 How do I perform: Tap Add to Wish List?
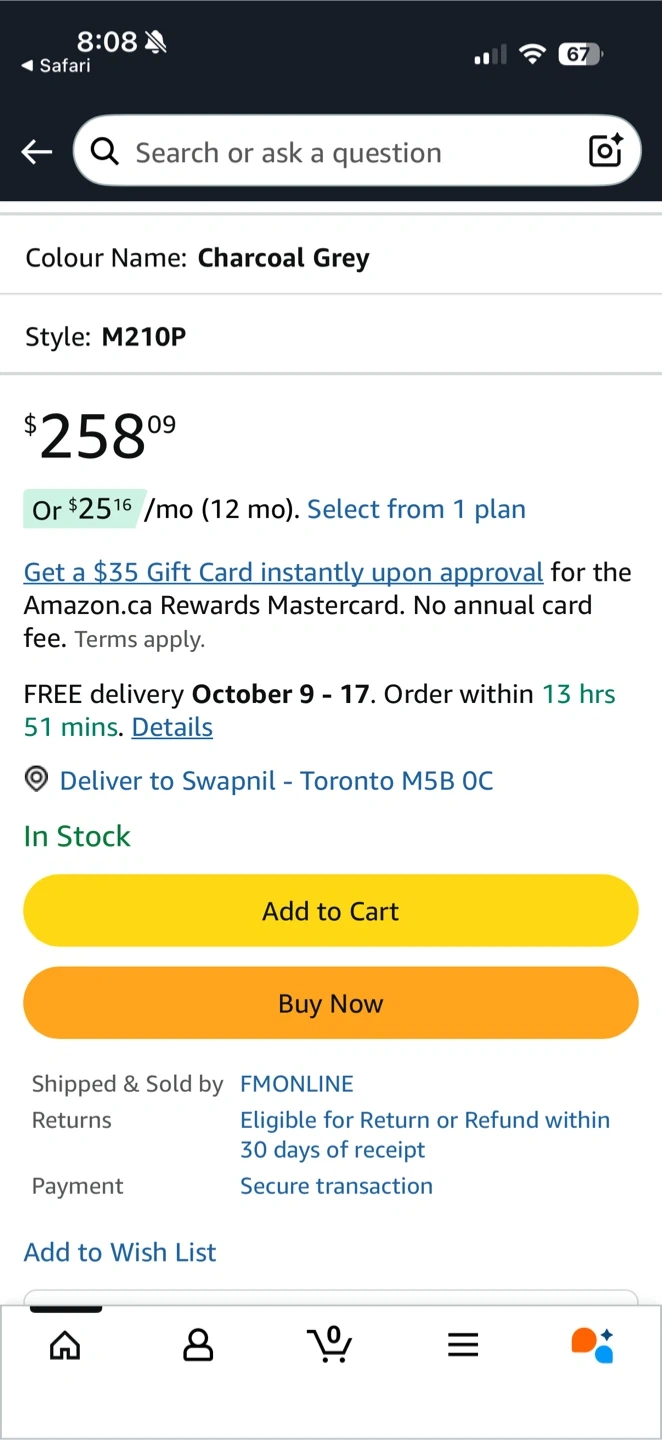coord(120,1252)
